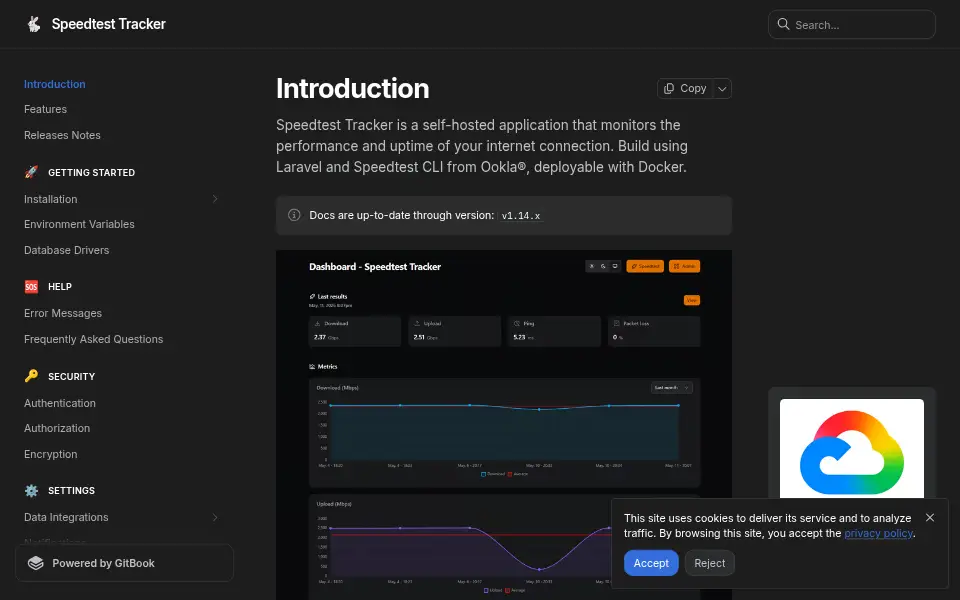Click the Google Cloud logo image
The height and width of the screenshot is (600, 960).
852,450
